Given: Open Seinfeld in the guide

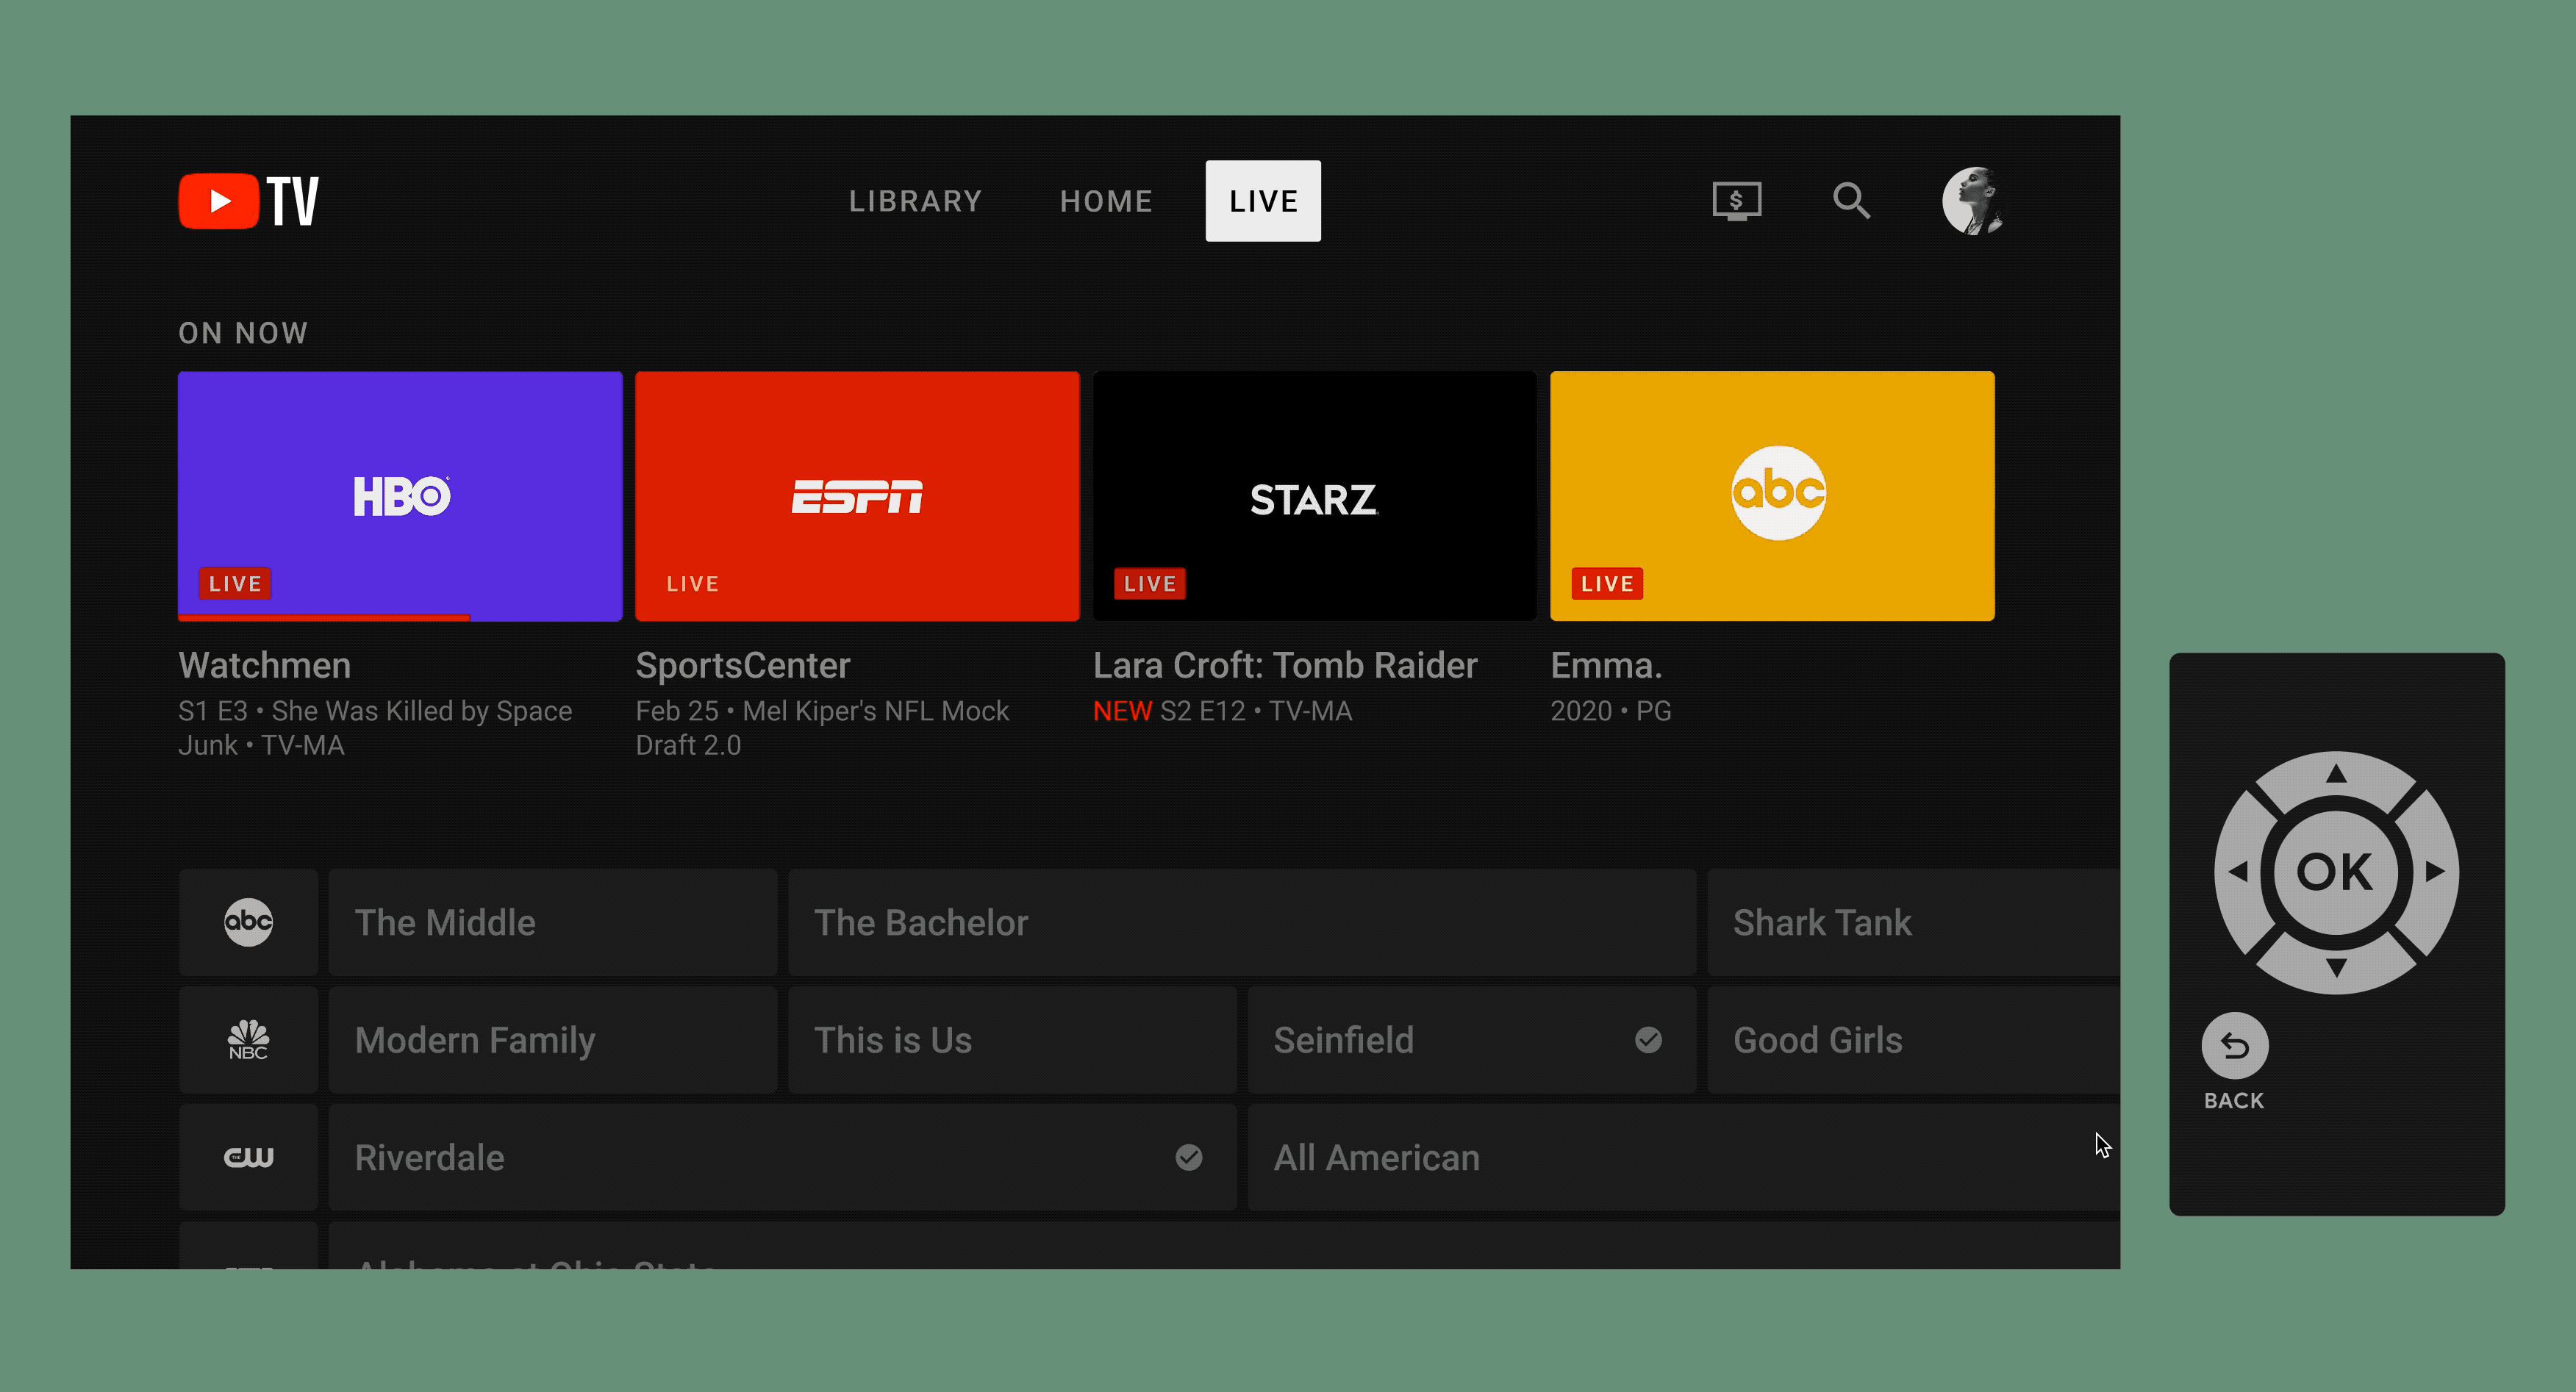Looking at the screenshot, I should pyautogui.click(x=1471, y=1040).
